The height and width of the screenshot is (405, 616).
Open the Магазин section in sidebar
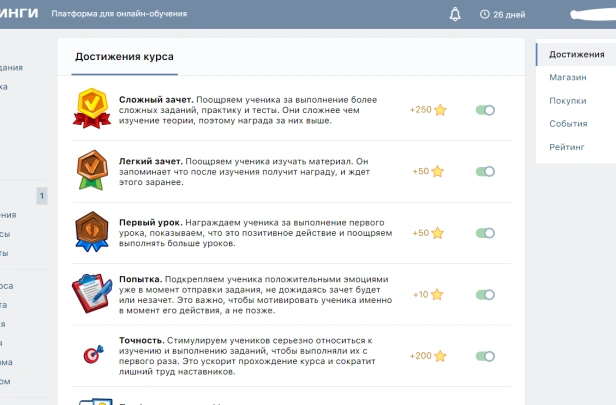[566, 77]
